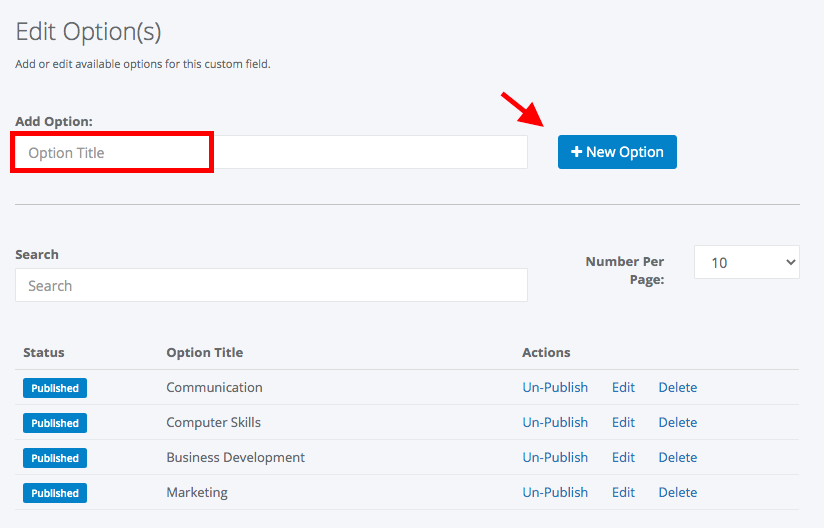The height and width of the screenshot is (528, 824).
Task: Un-Publish the Communication option
Action: [555, 387]
